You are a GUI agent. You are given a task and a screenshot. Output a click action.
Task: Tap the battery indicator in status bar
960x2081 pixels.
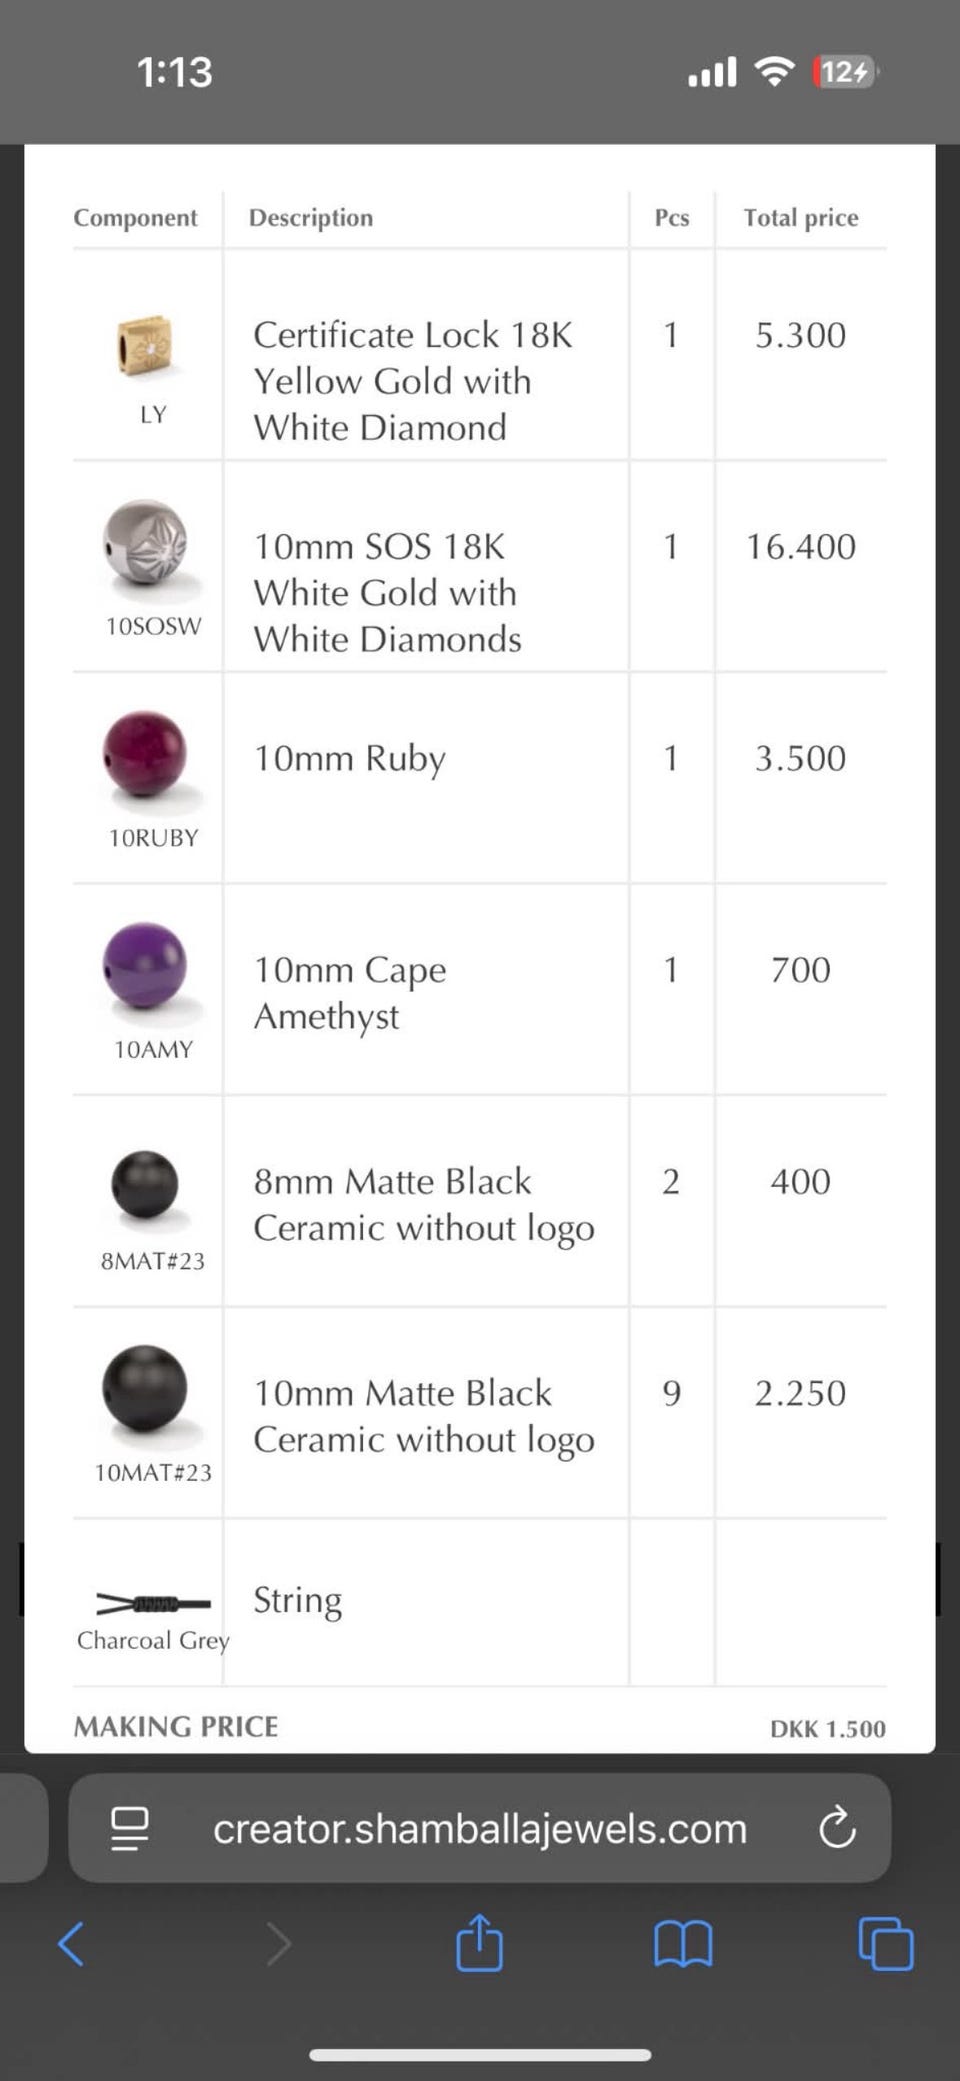click(x=846, y=72)
